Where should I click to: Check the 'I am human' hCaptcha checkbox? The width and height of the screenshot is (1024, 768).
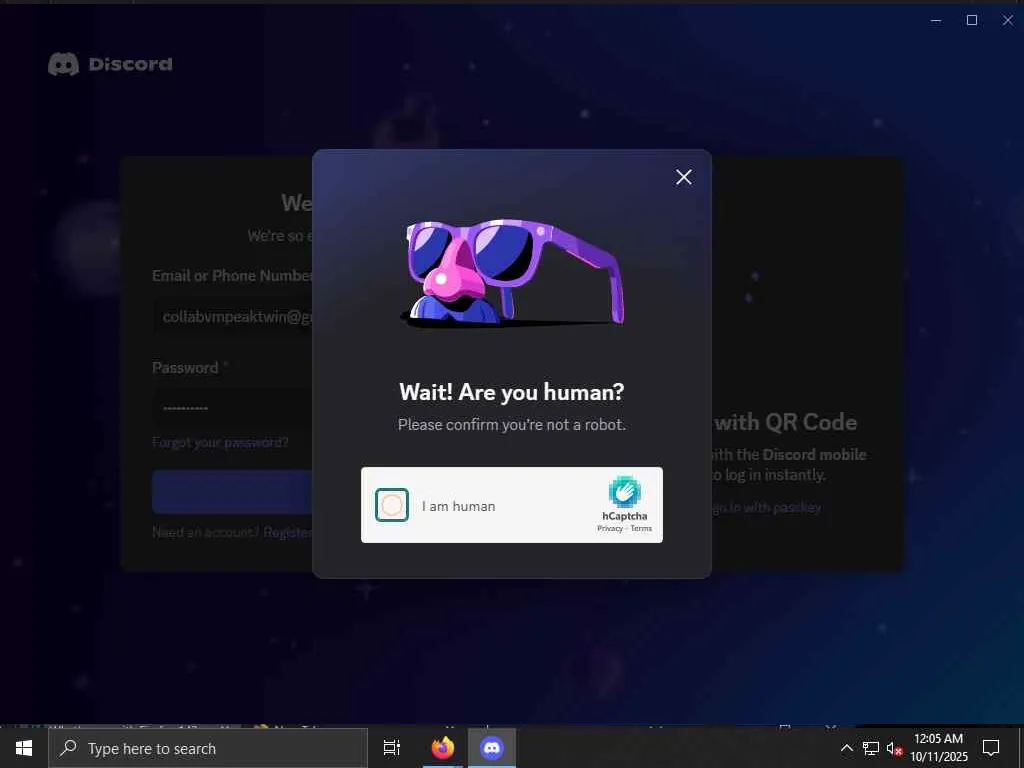tap(392, 505)
